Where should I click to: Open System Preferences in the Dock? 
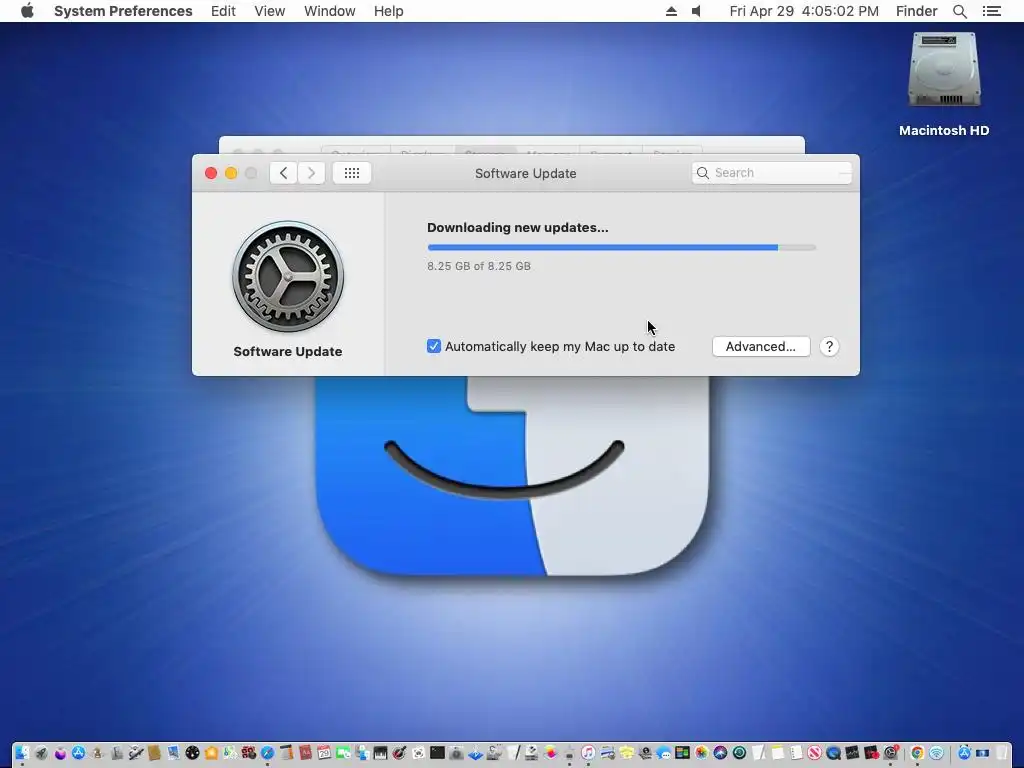click(x=890, y=753)
